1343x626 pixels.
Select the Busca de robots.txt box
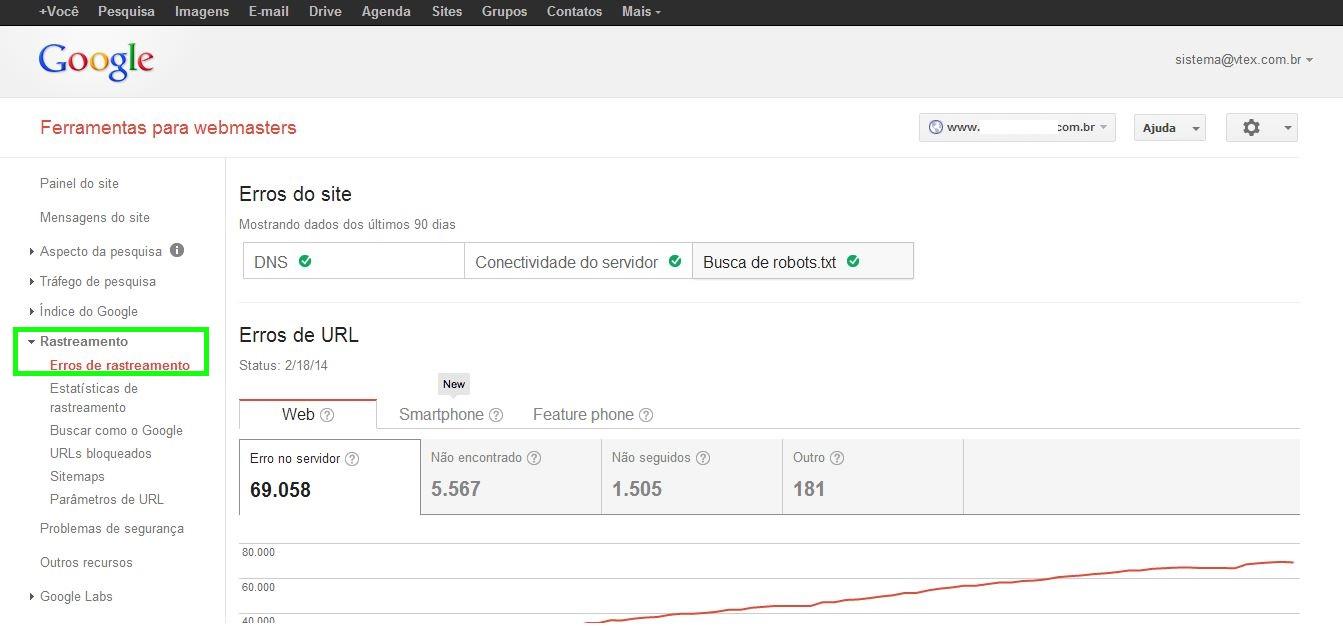pos(802,262)
